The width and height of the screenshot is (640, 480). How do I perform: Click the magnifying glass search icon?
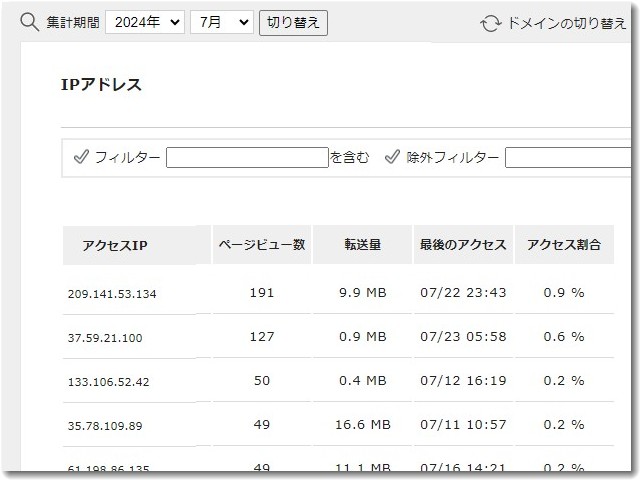pyautogui.click(x=30, y=22)
